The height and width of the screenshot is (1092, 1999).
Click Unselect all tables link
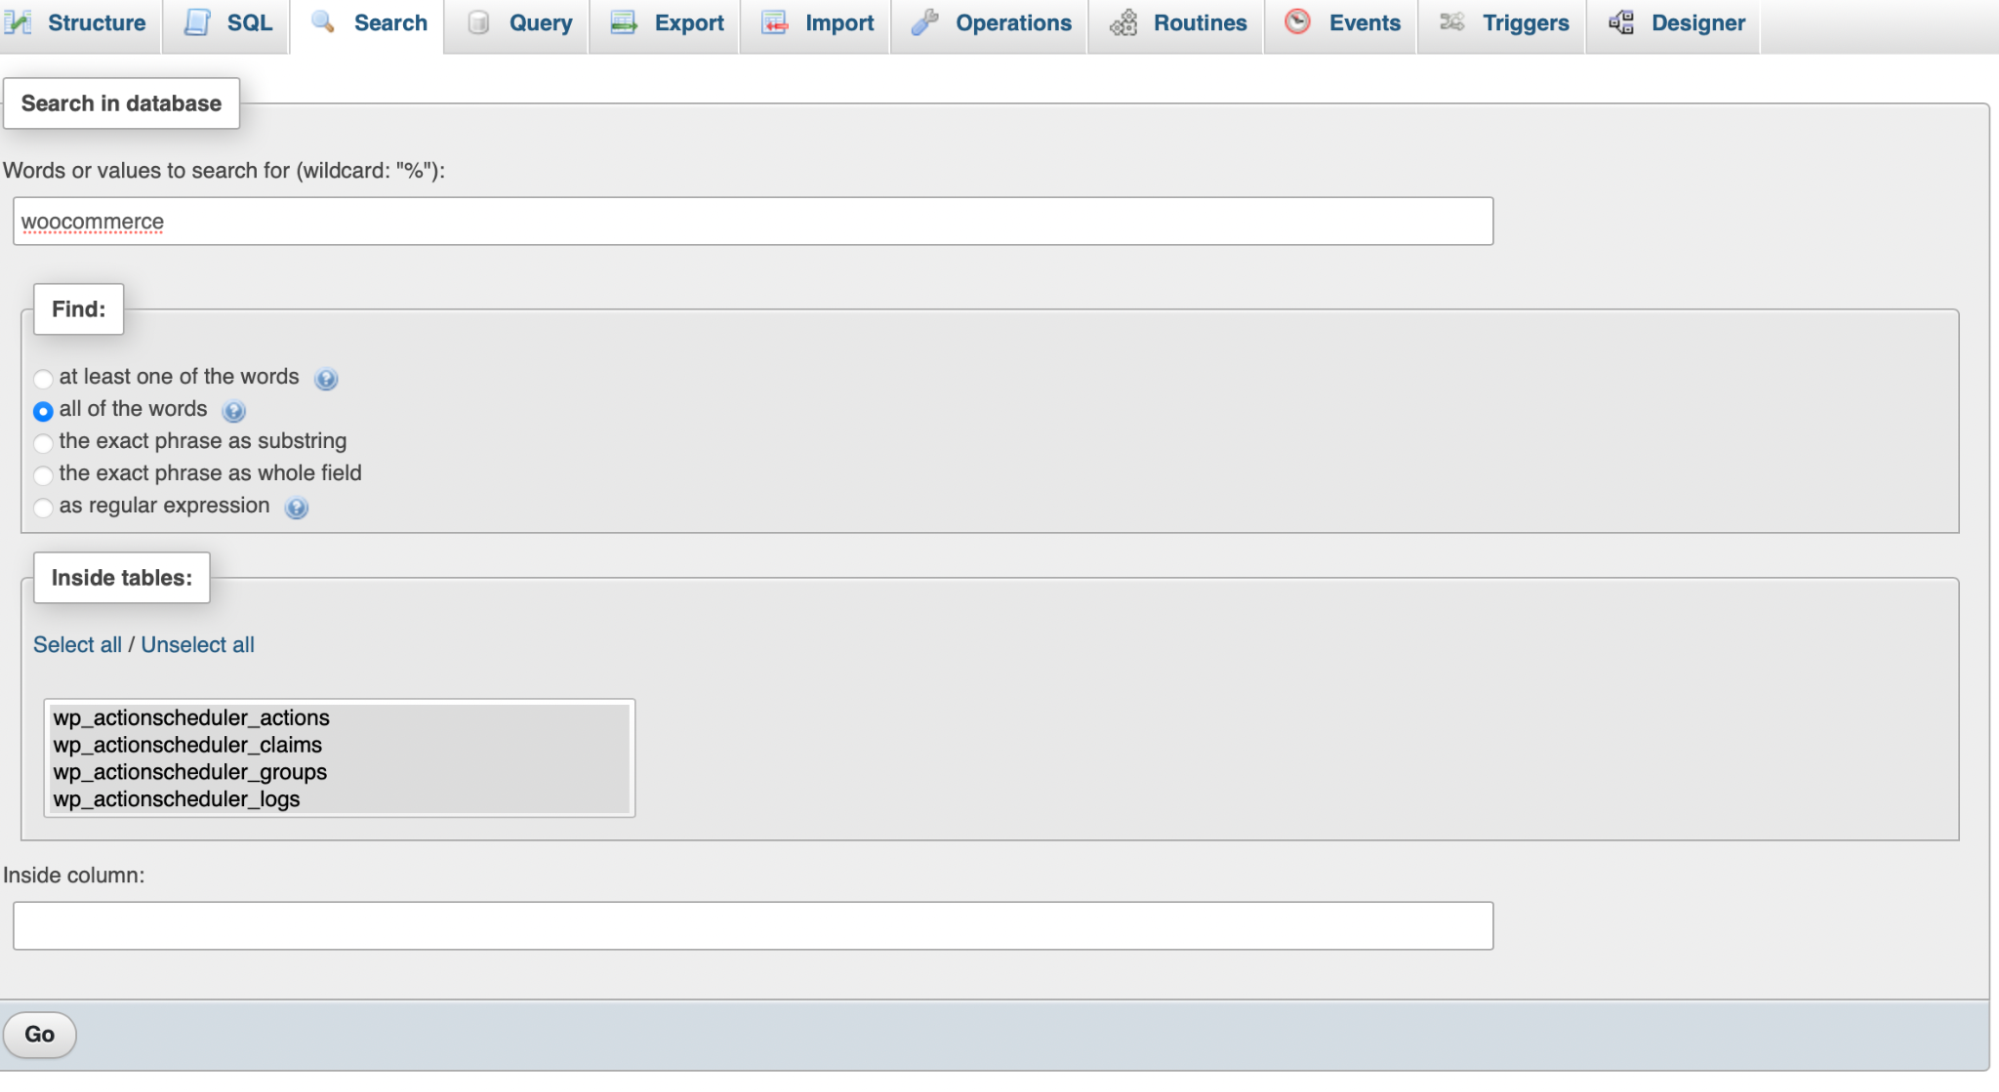[196, 643]
